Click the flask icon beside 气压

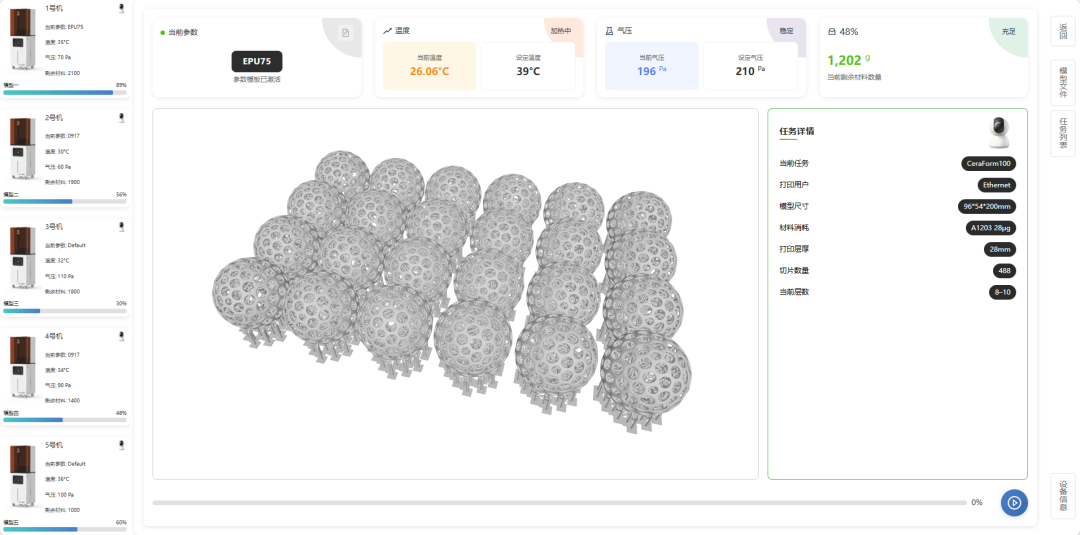(609, 31)
